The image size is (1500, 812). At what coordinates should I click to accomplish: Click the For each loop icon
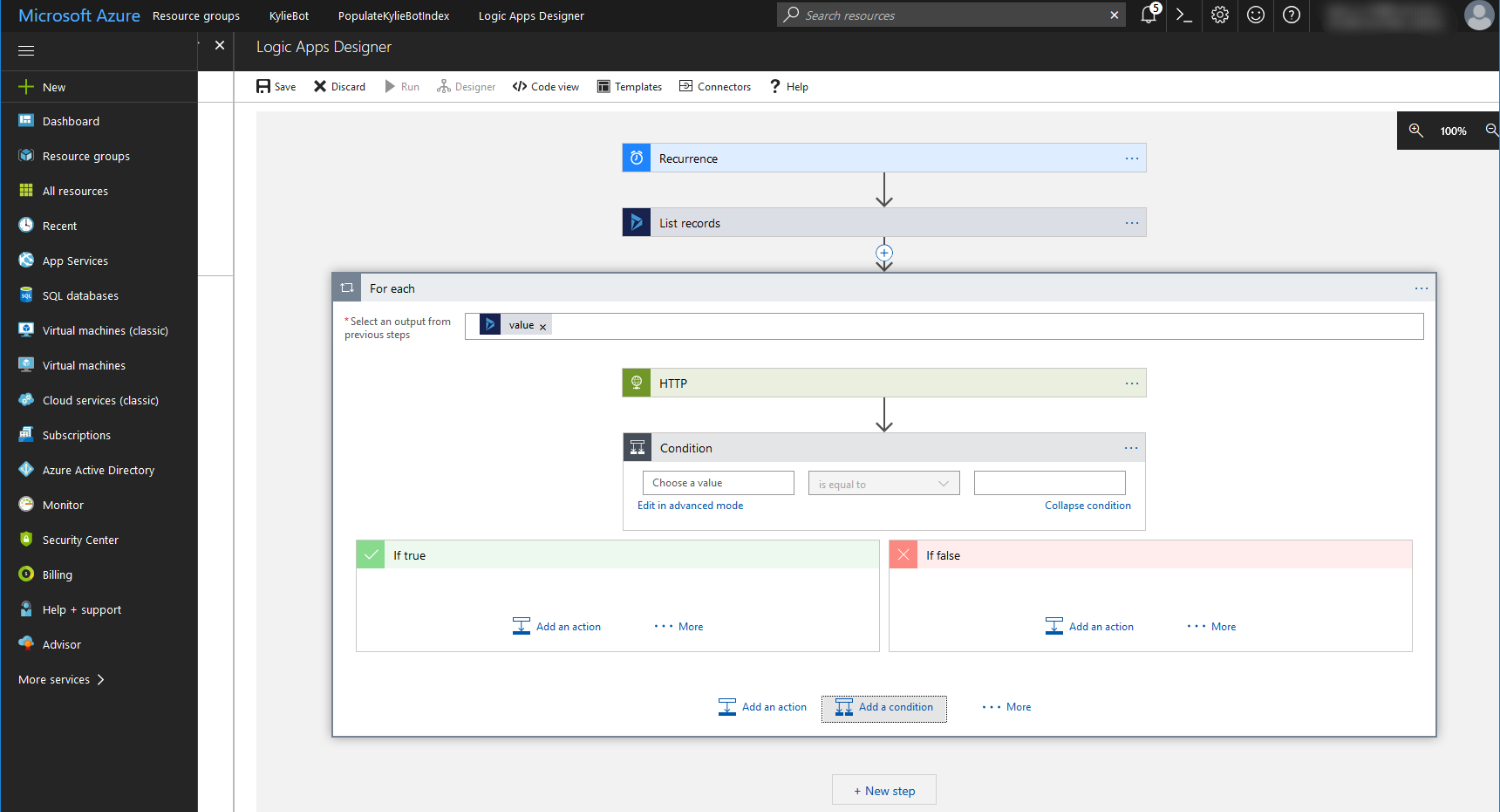point(347,288)
